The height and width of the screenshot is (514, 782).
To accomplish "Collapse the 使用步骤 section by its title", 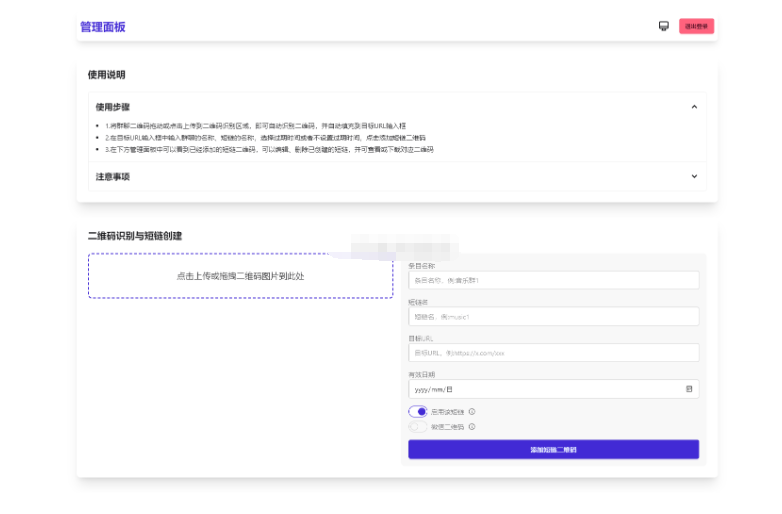I will coord(112,106).
